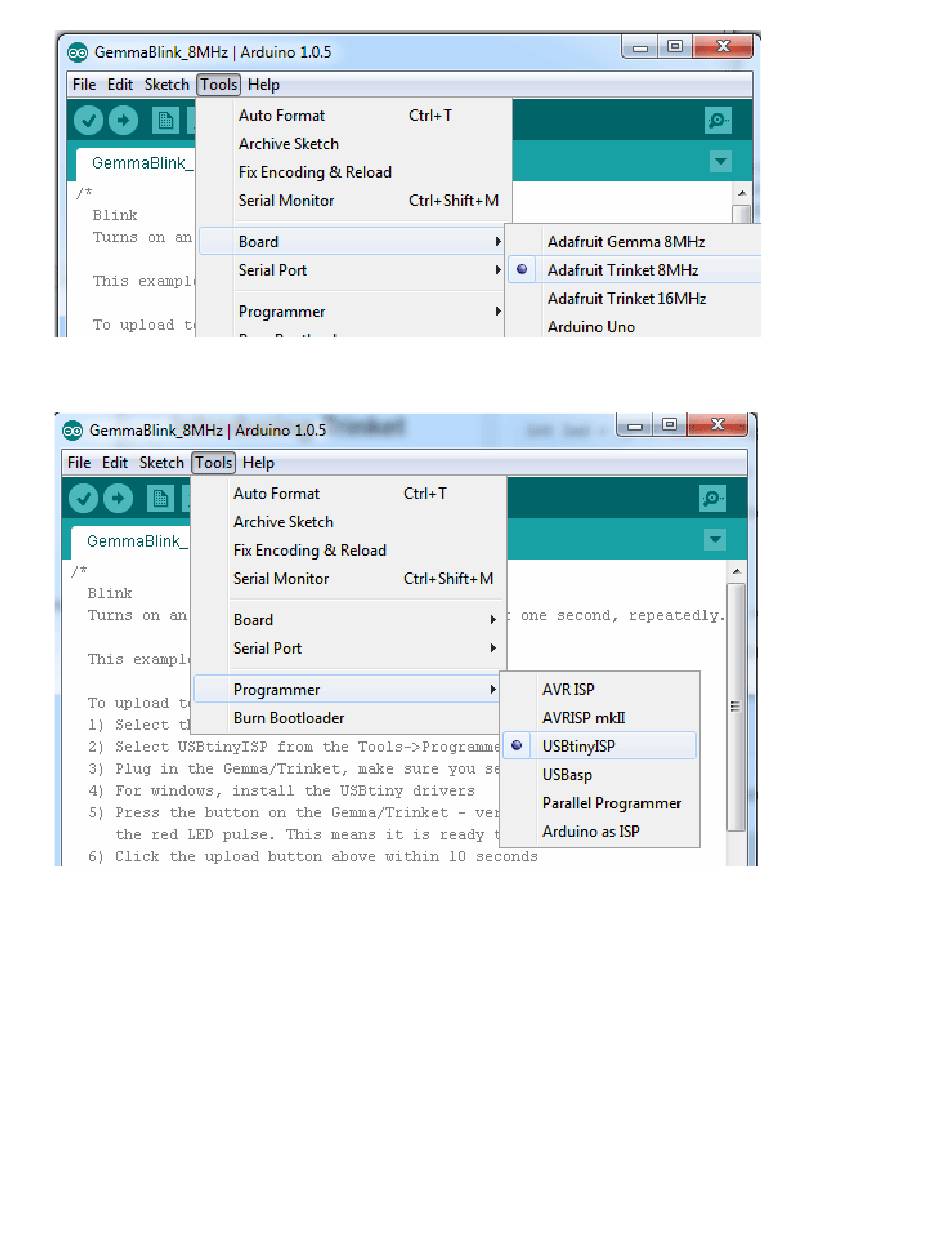Select the USBtinyISP programmer
This screenshot has width=950, height=1254.
pyautogui.click(x=599, y=746)
